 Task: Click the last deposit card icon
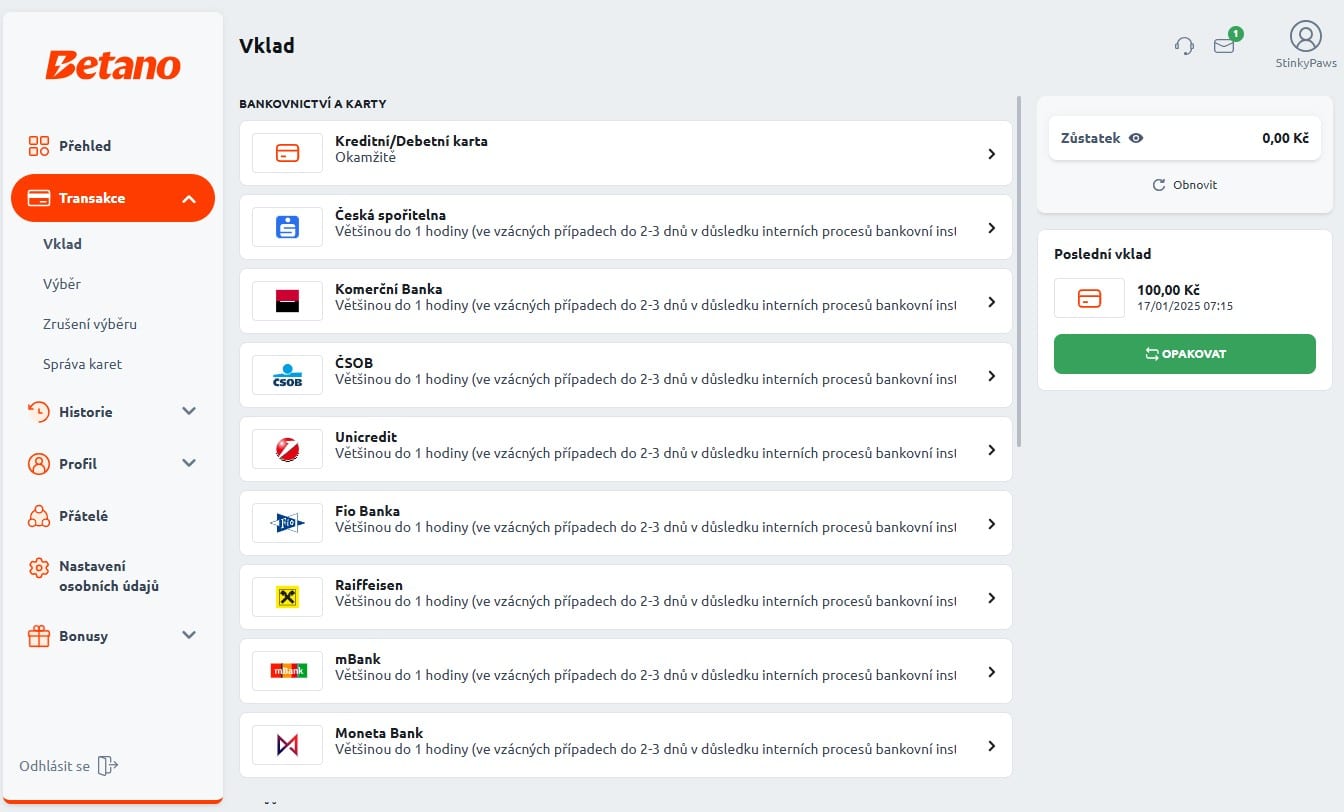pos(1090,298)
